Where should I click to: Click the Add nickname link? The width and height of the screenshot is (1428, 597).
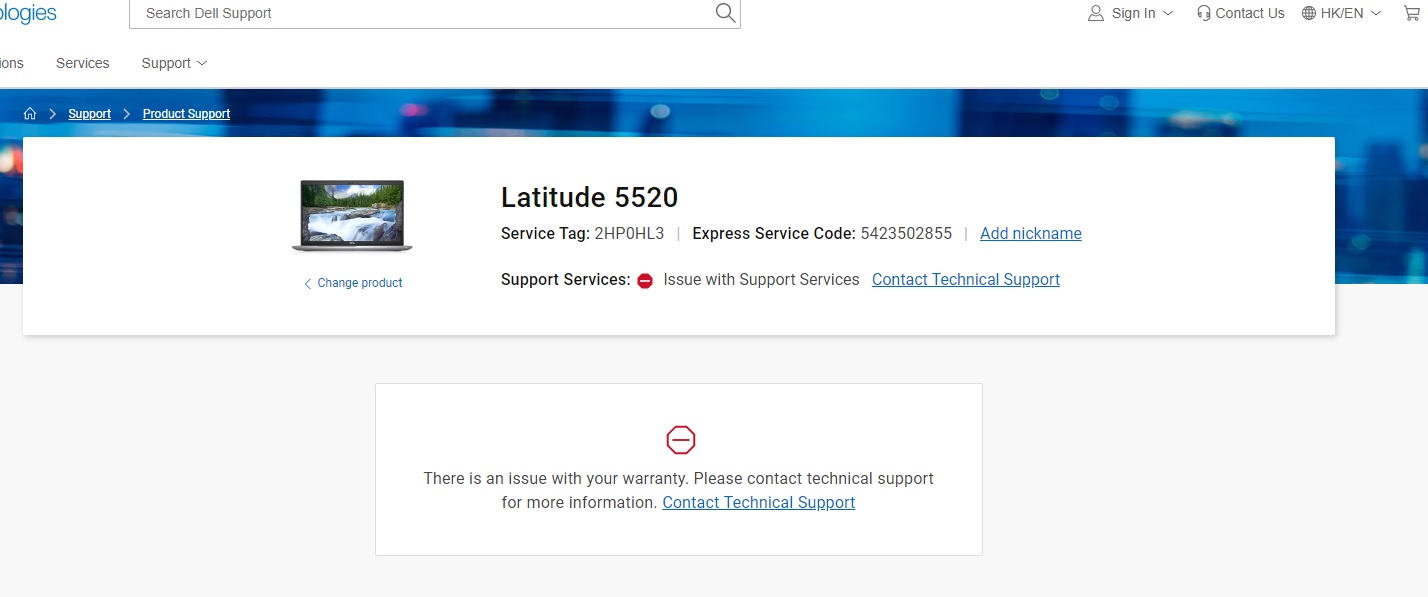pos(1031,233)
